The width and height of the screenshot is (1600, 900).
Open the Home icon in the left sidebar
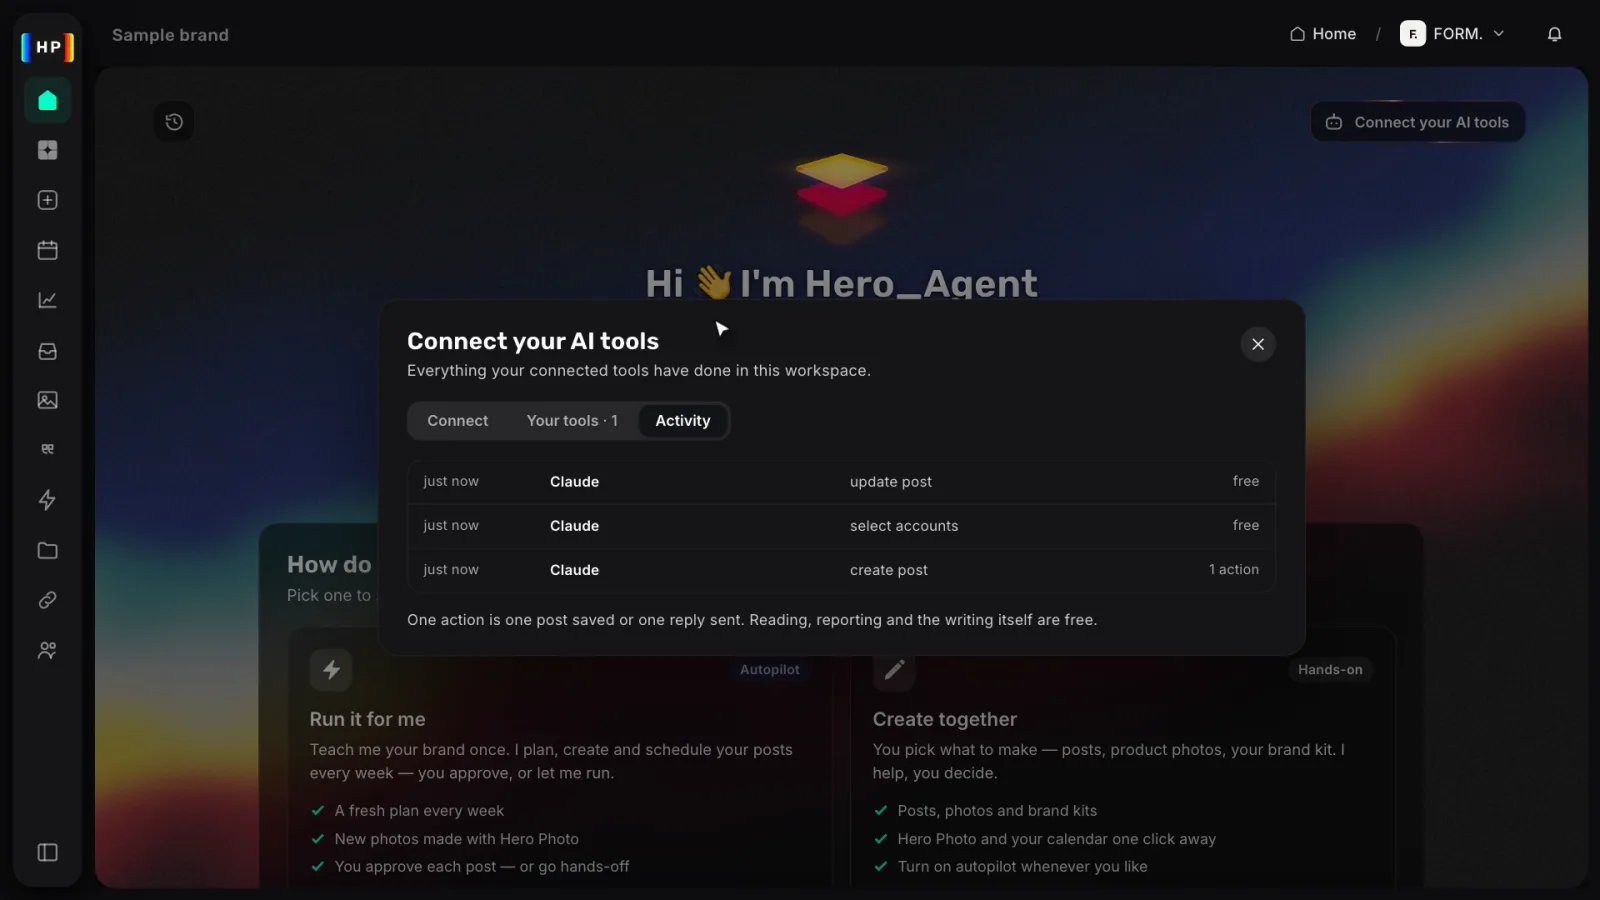click(x=47, y=100)
